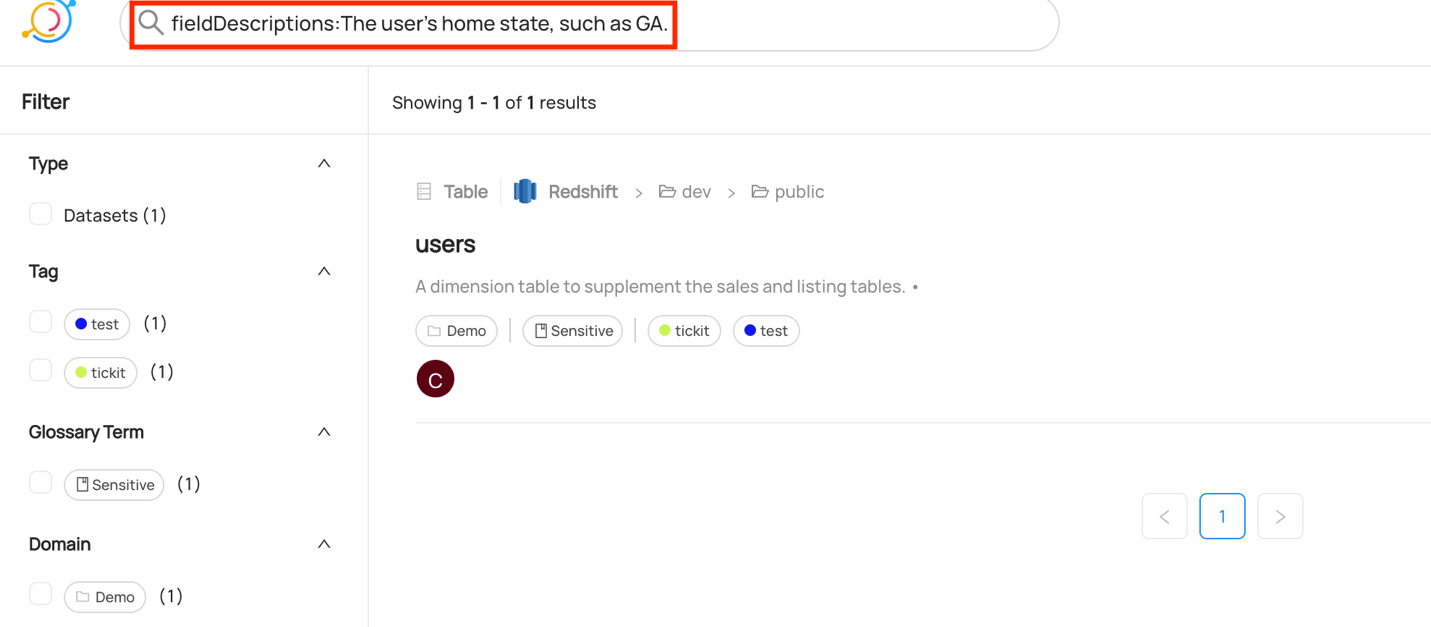This screenshot has width=1431, height=627.
Task: Click the dev folder breadcrumb icon
Action: point(667,191)
